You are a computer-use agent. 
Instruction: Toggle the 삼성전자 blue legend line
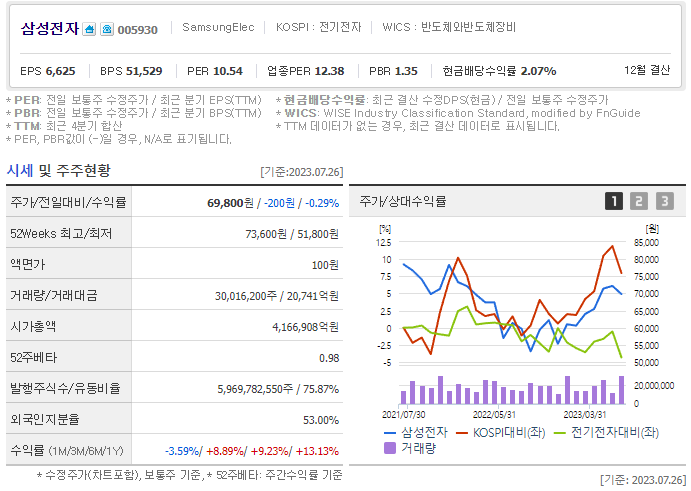[416, 432]
